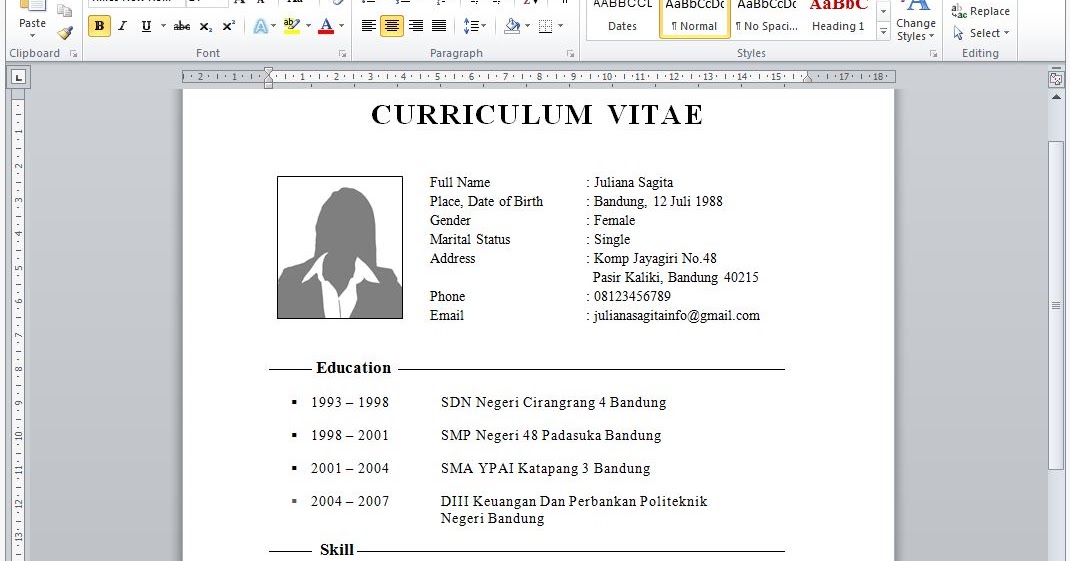The image size is (1070, 561).
Task: Click right indent marker on ruler
Action: click(807, 78)
